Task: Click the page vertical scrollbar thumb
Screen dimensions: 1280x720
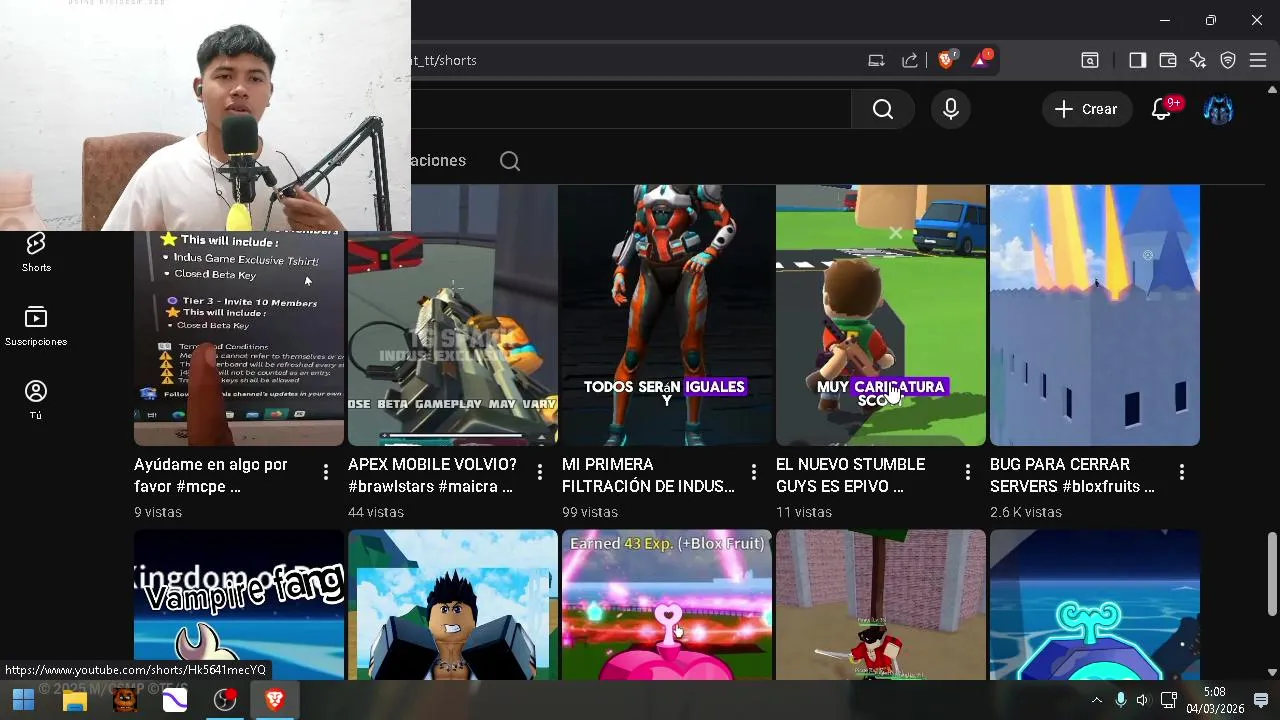Action: click(1272, 574)
